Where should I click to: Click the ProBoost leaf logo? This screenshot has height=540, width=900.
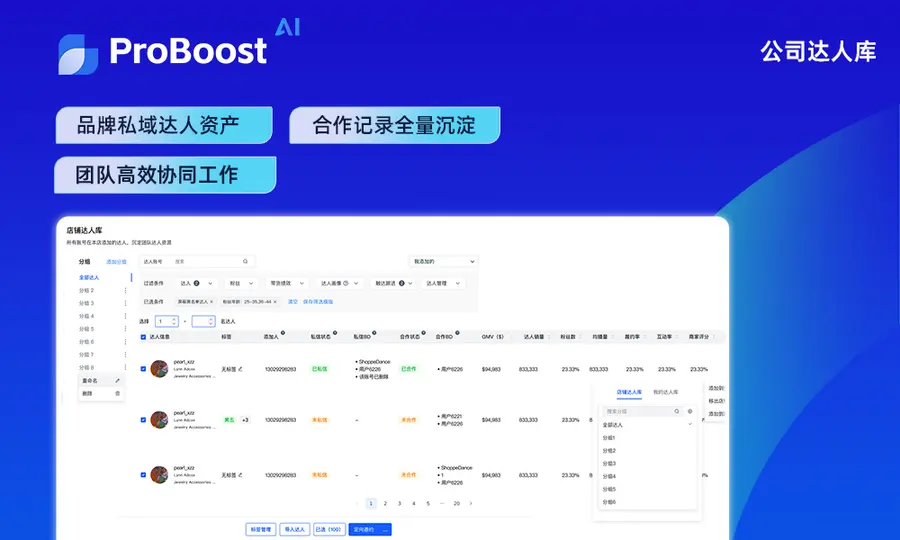point(78,54)
